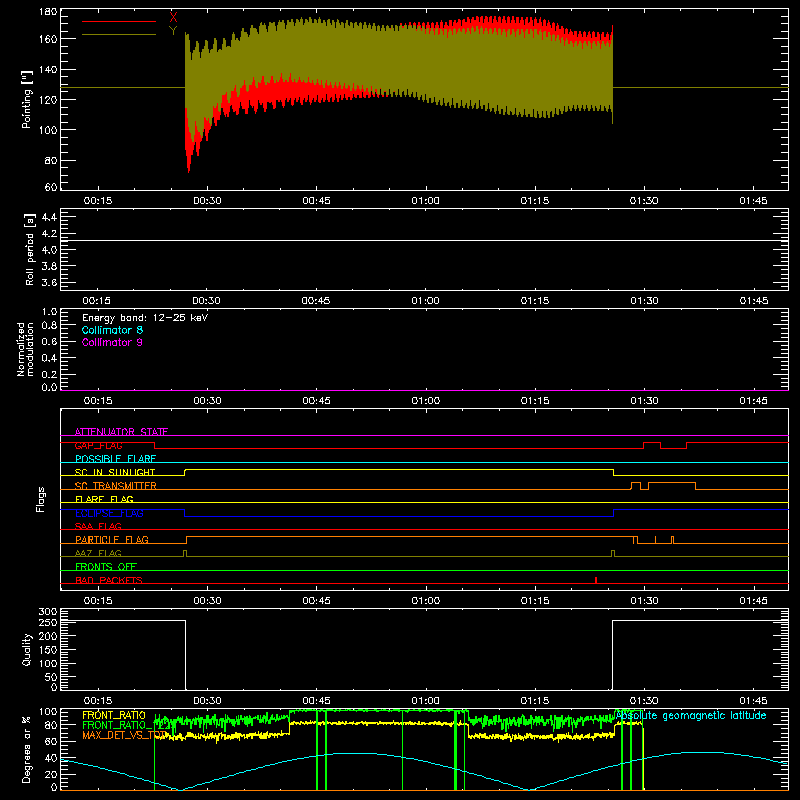Click the PARTICLE_FLAG label

pyautogui.click(x=112, y=539)
